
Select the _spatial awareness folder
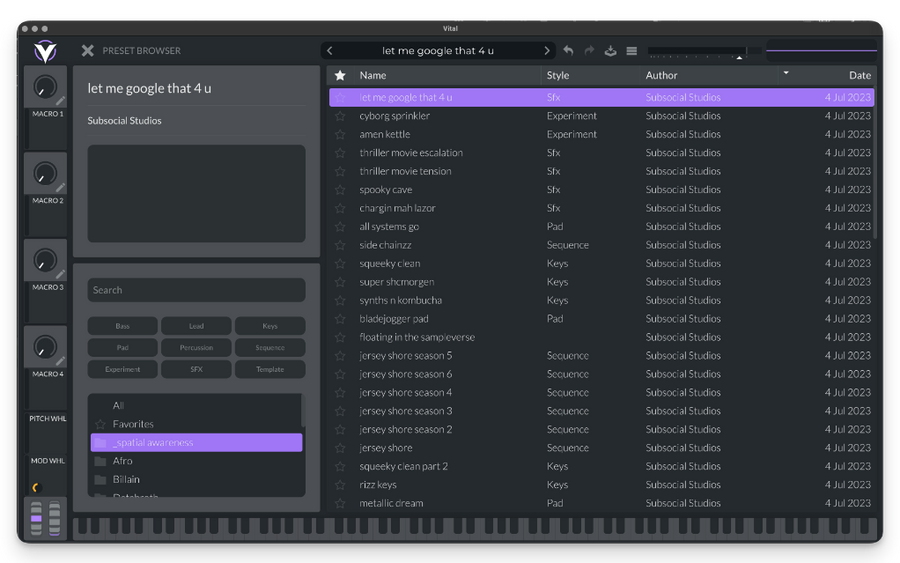(196, 442)
